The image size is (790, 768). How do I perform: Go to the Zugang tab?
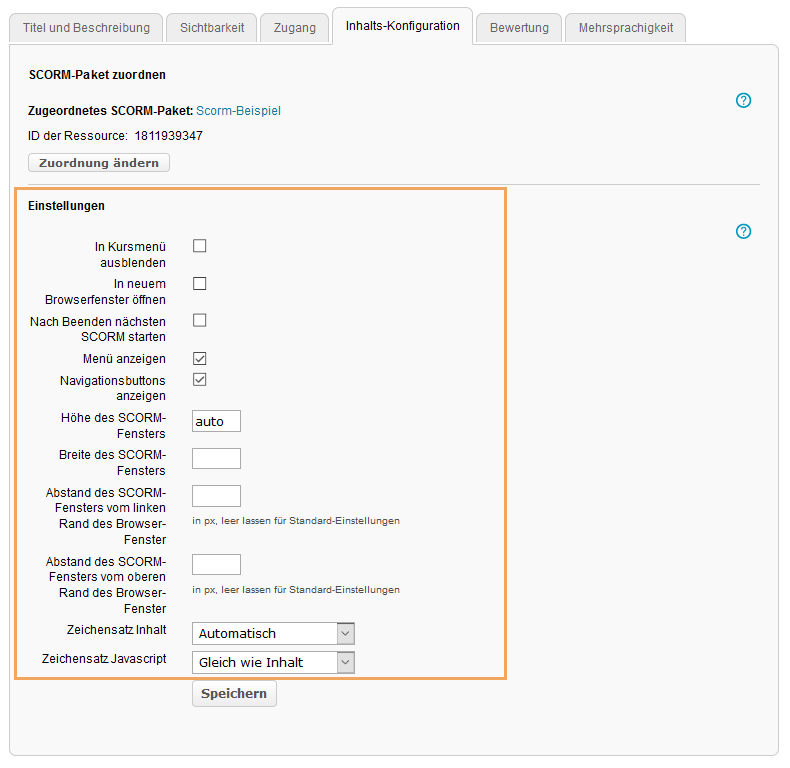[x=295, y=28]
